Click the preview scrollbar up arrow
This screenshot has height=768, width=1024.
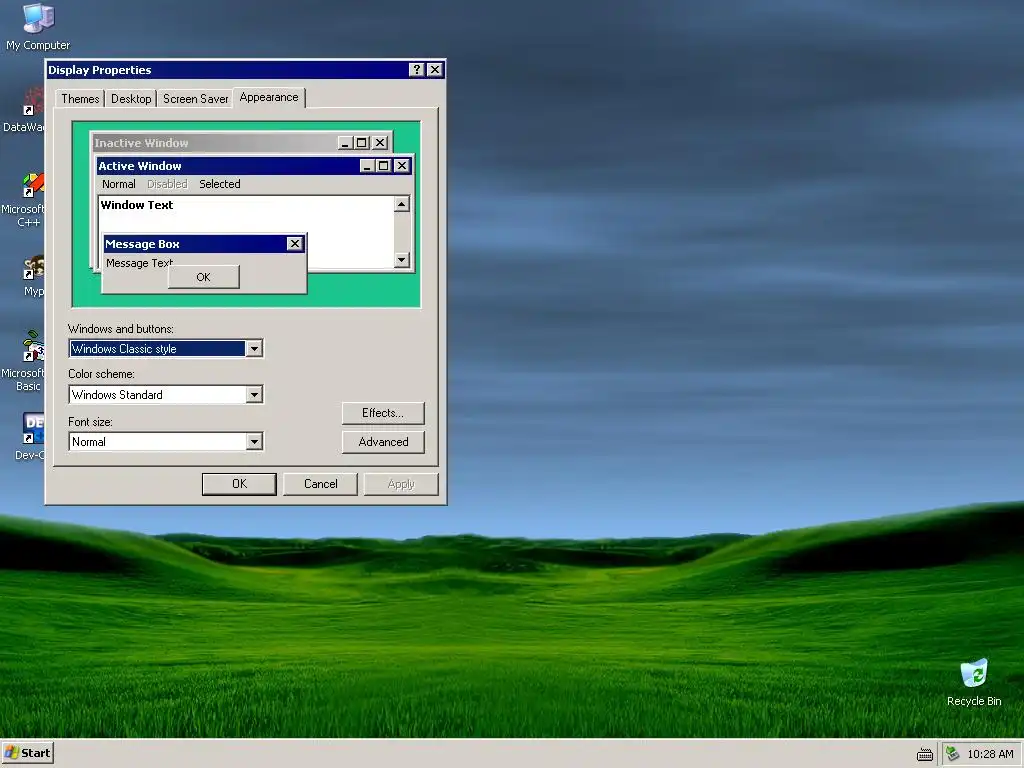pos(402,204)
